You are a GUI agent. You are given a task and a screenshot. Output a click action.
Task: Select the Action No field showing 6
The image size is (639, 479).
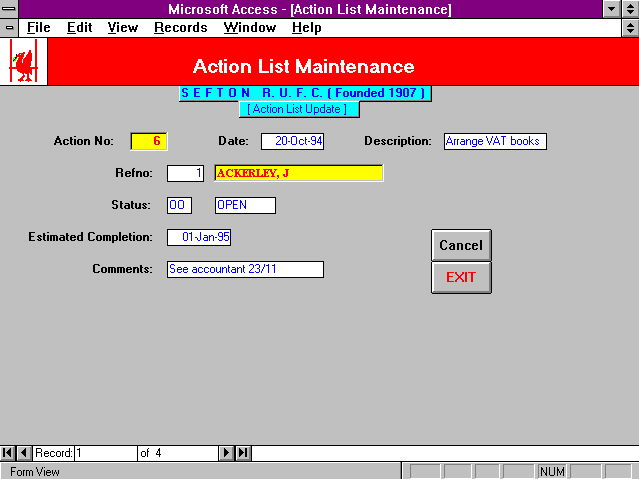click(x=149, y=141)
